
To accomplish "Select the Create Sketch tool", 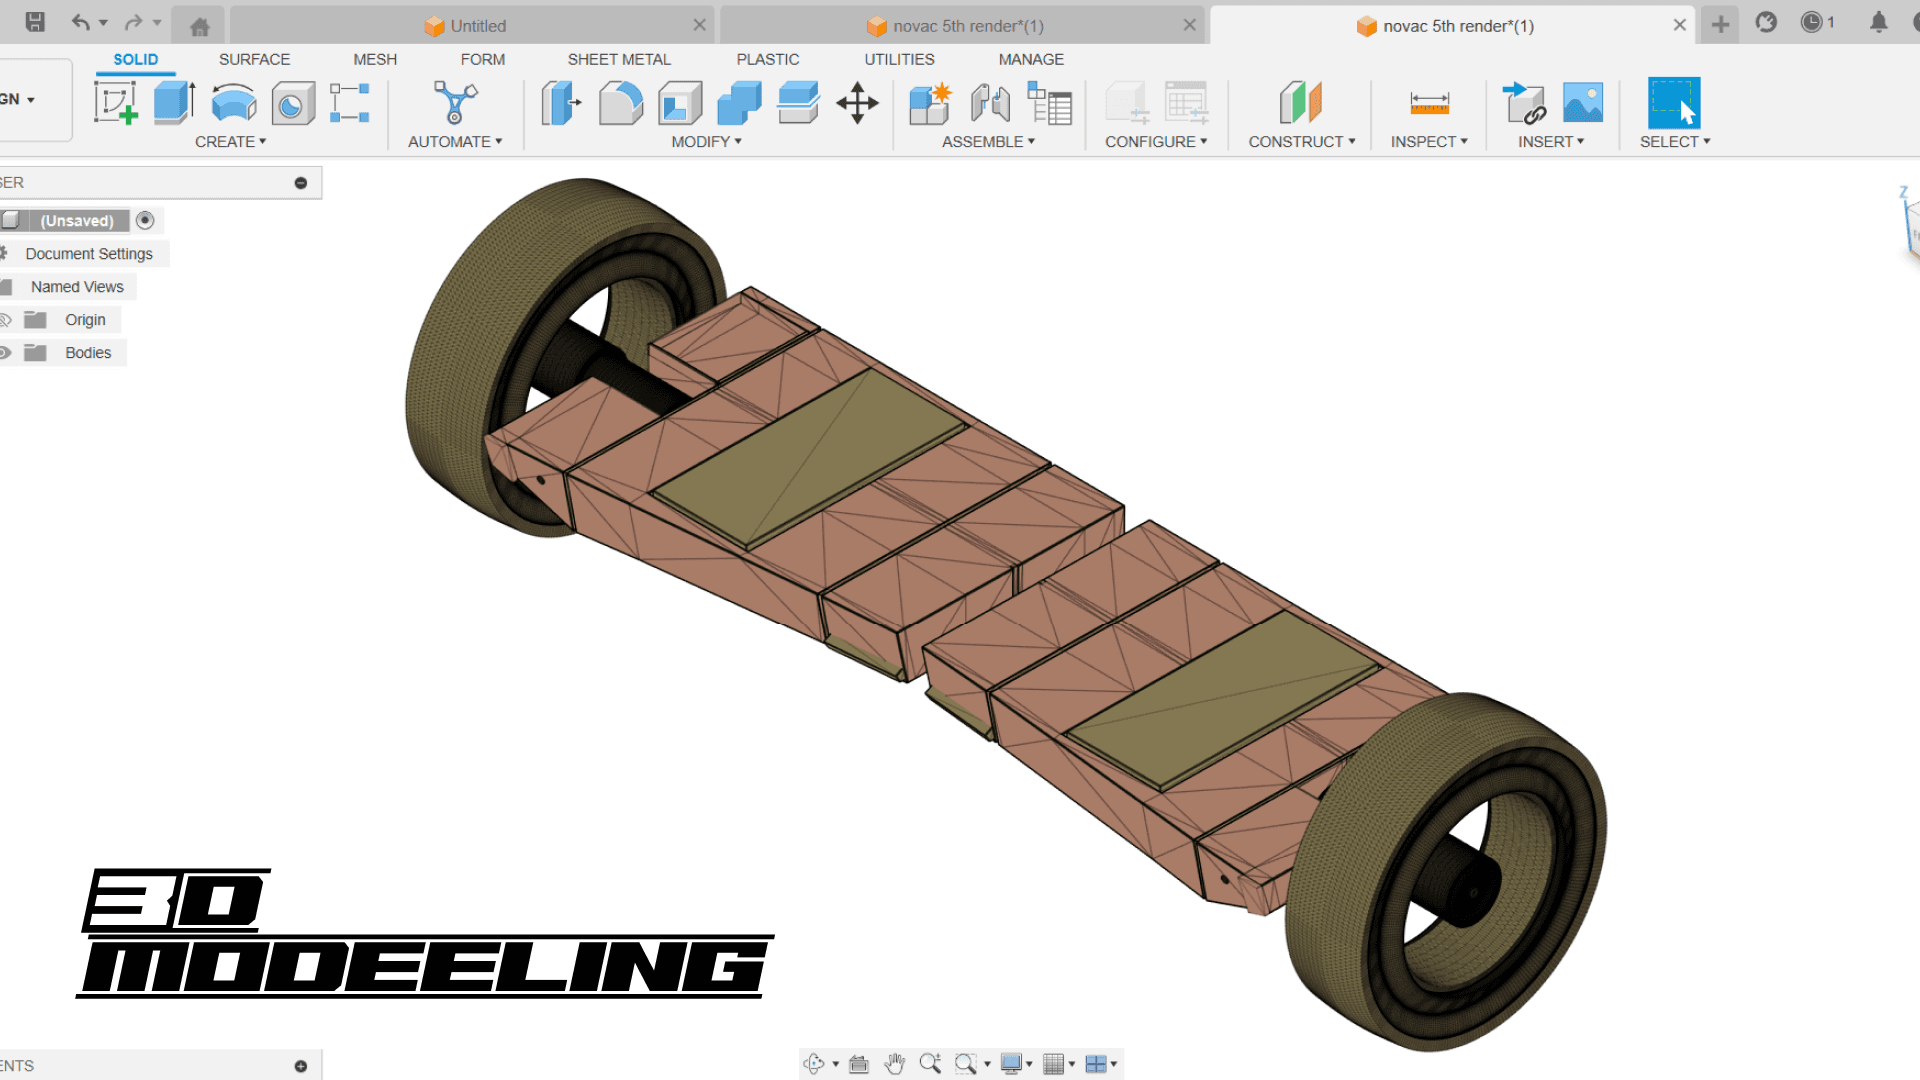I will click(x=115, y=103).
